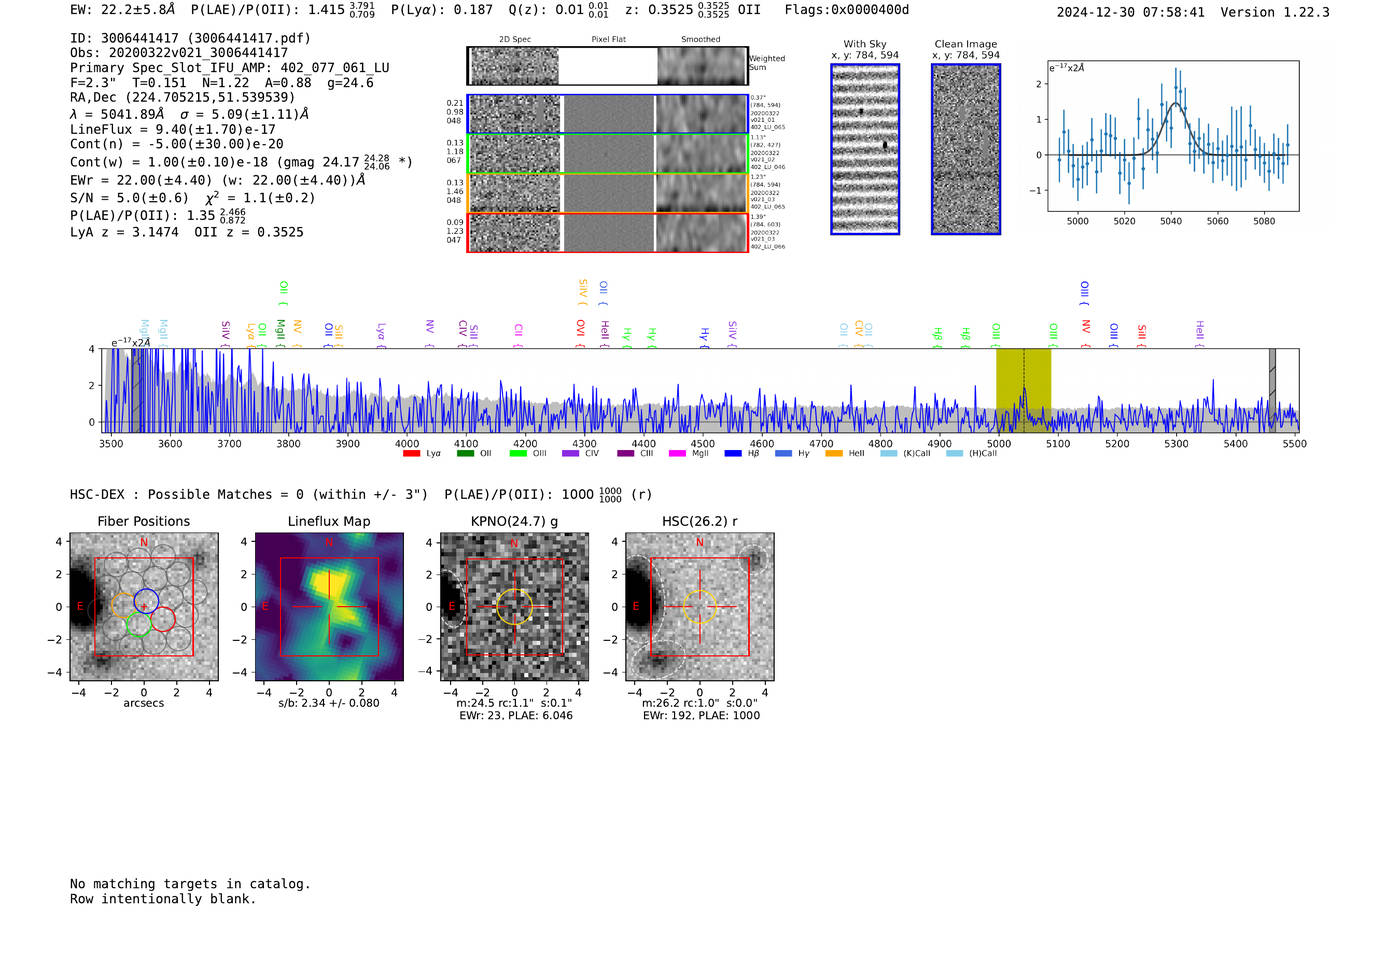Click the 'EWr: 23, PLAE: 6.046' caption
The image size is (1400, 953).
pyautogui.click(x=516, y=715)
